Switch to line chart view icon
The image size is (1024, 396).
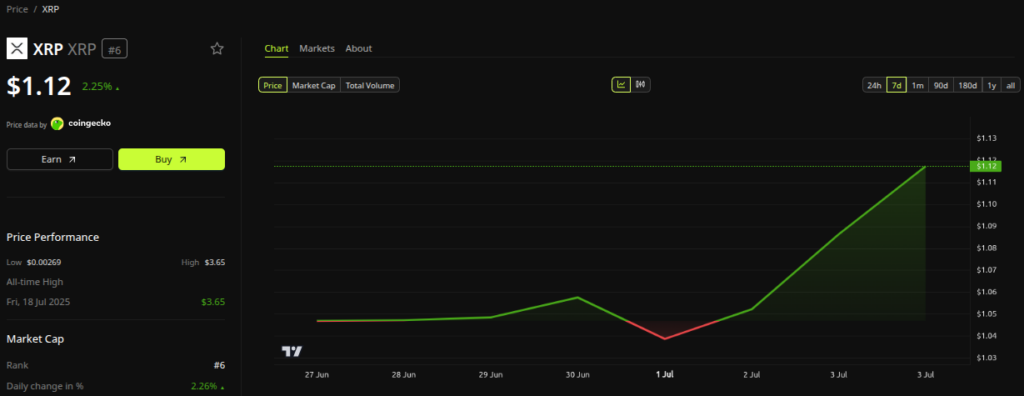pos(620,84)
